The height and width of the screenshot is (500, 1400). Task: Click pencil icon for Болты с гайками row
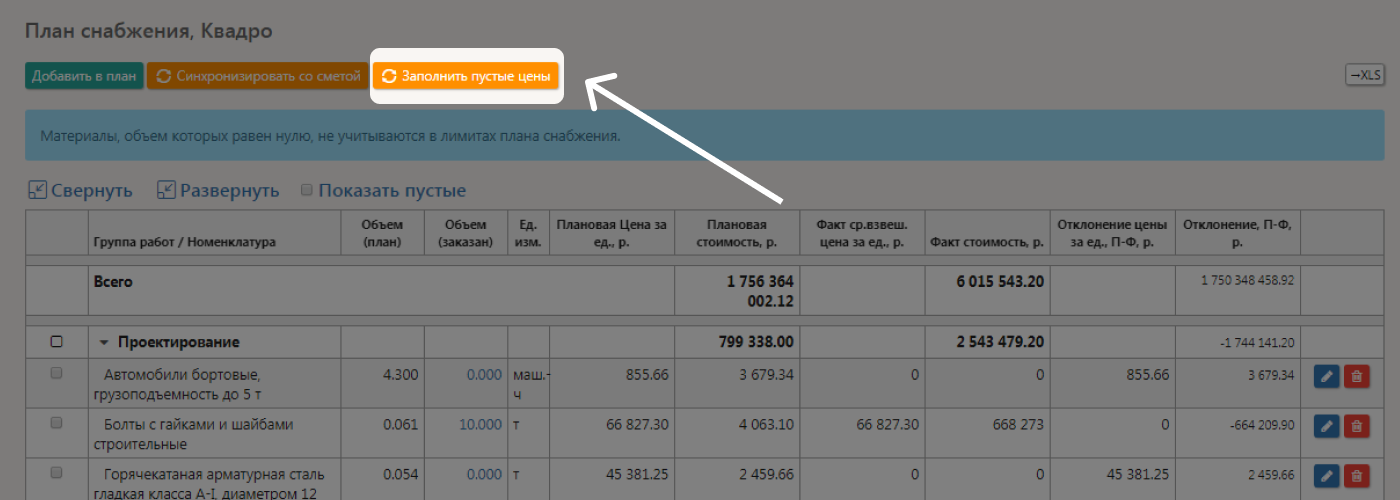point(1326,426)
